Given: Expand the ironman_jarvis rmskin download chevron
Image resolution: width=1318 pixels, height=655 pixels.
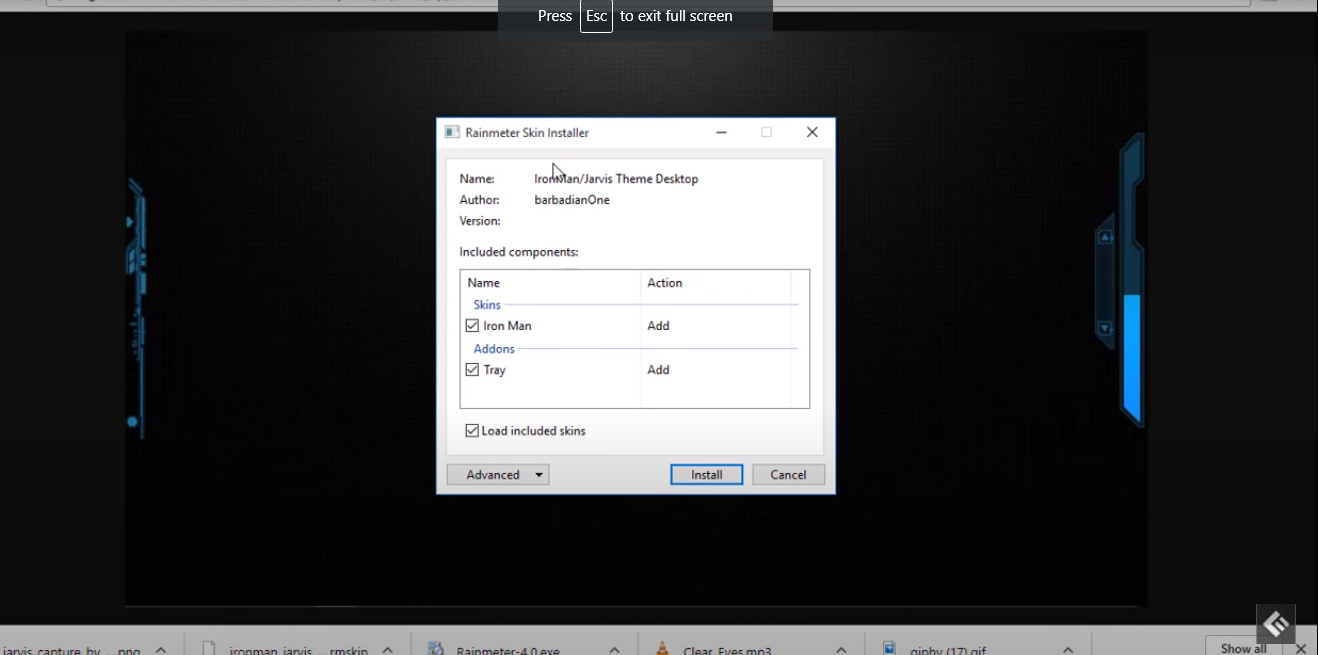Looking at the screenshot, I should (x=388, y=650).
